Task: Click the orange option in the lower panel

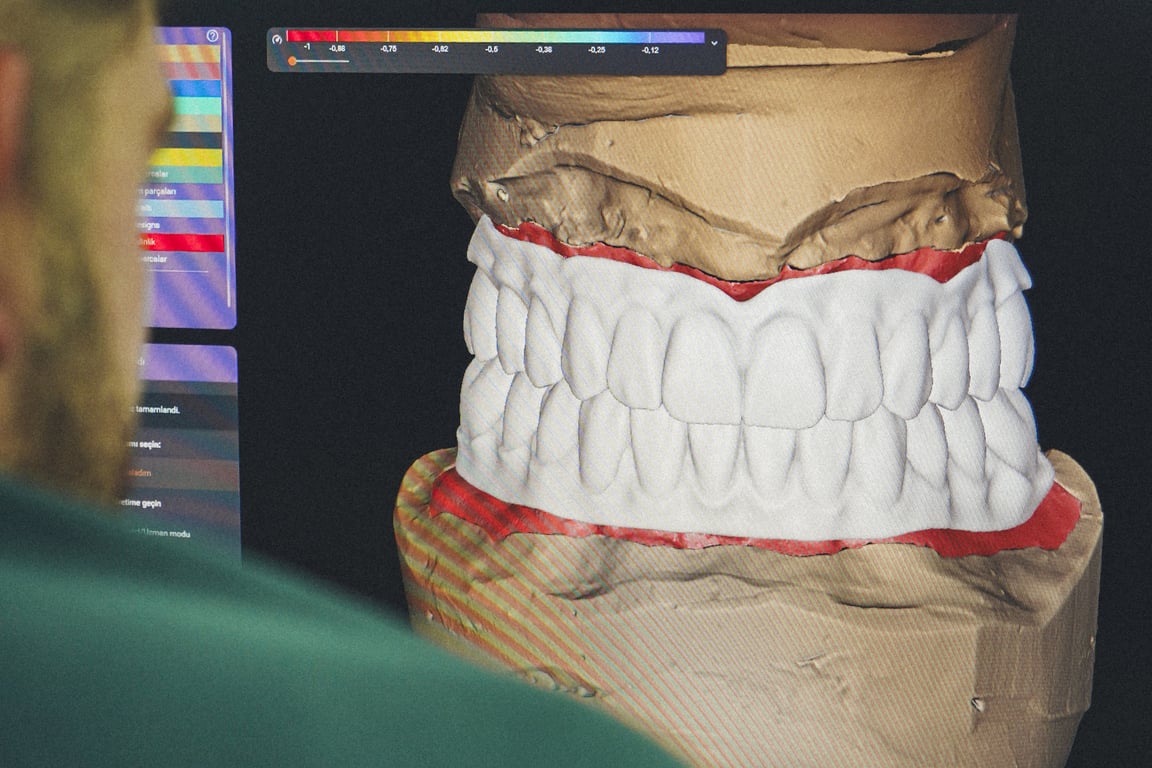Action: [181, 474]
